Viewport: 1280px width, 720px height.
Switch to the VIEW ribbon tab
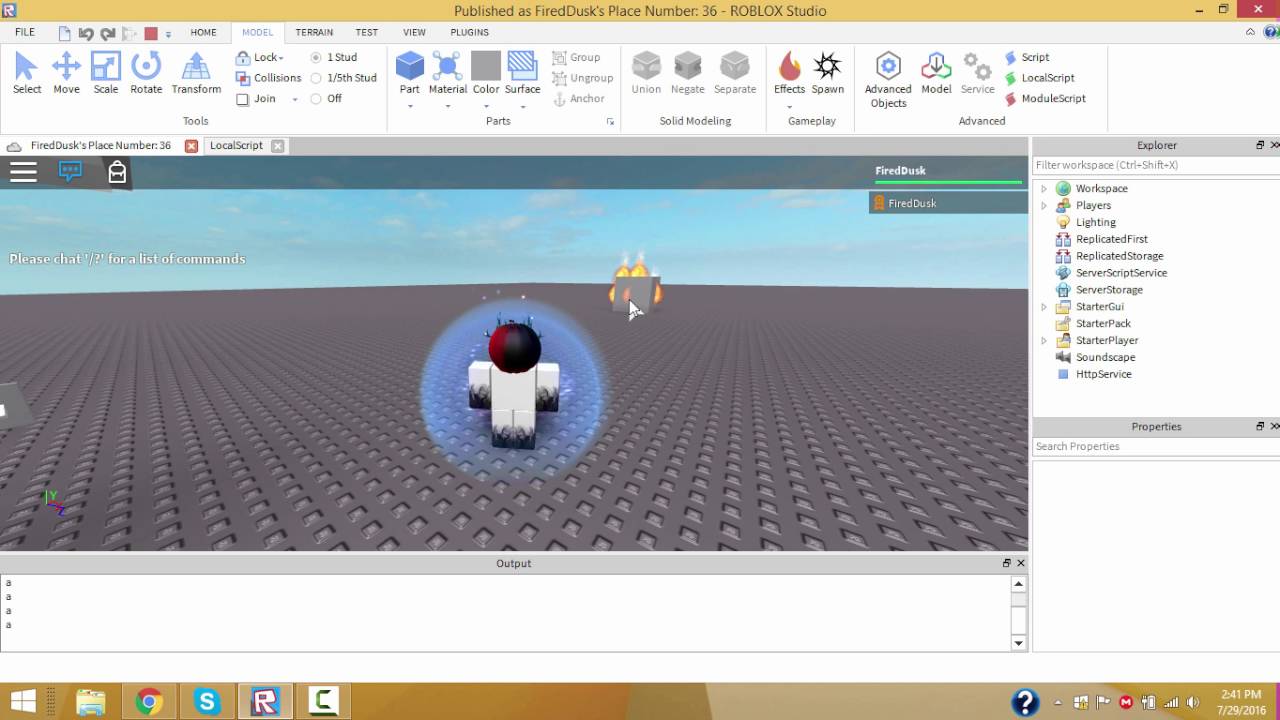(x=414, y=32)
